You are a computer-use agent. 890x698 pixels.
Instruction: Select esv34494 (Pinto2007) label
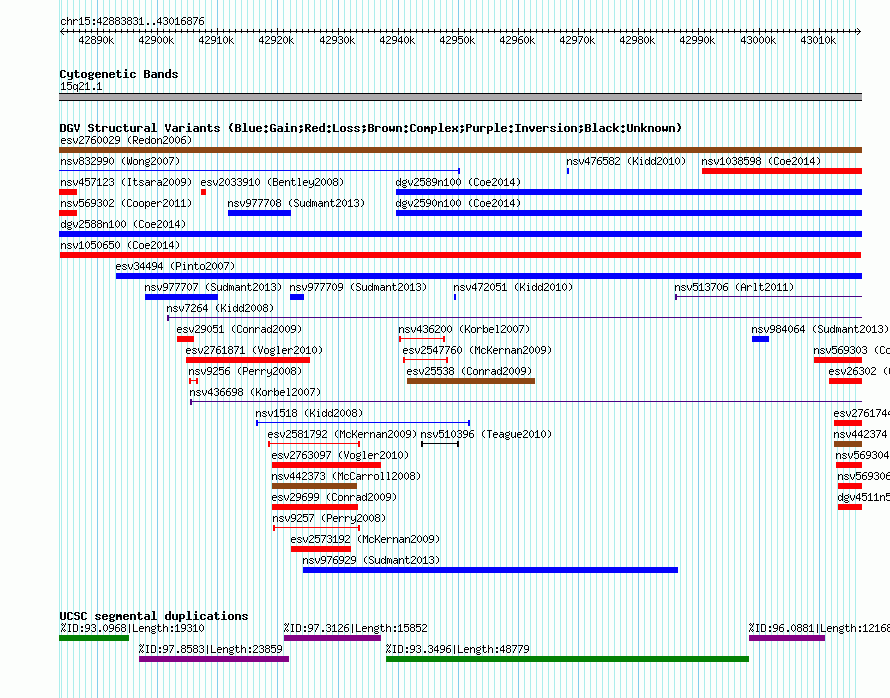click(x=175, y=266)
